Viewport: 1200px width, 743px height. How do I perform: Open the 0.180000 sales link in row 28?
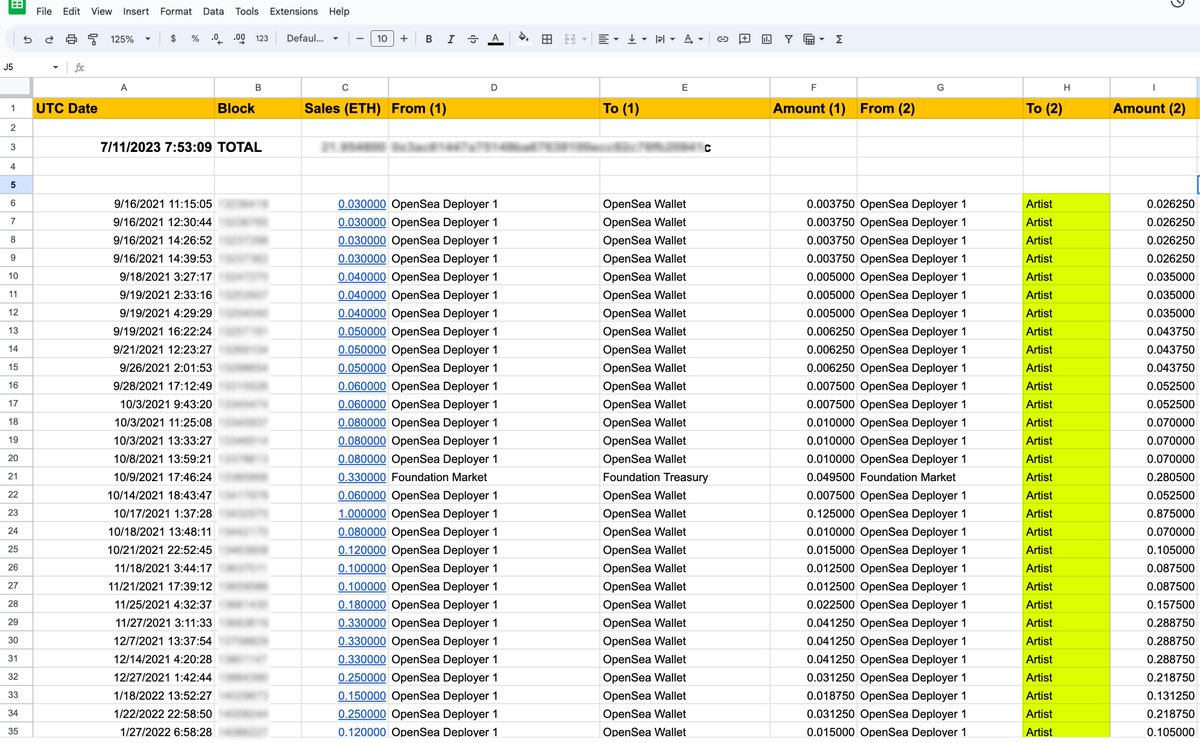click(x=362, y=604)
